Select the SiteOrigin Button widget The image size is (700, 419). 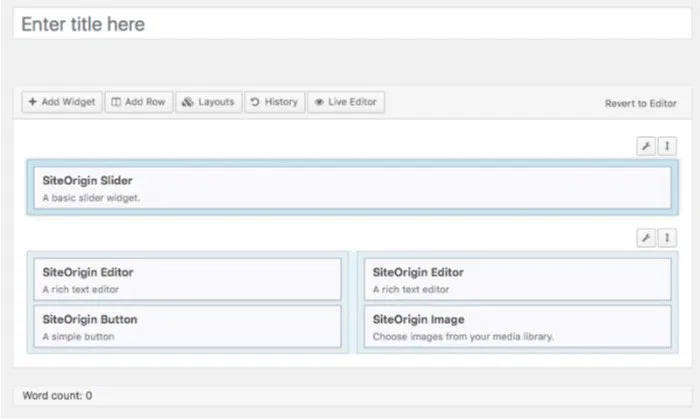coord(187,327)
